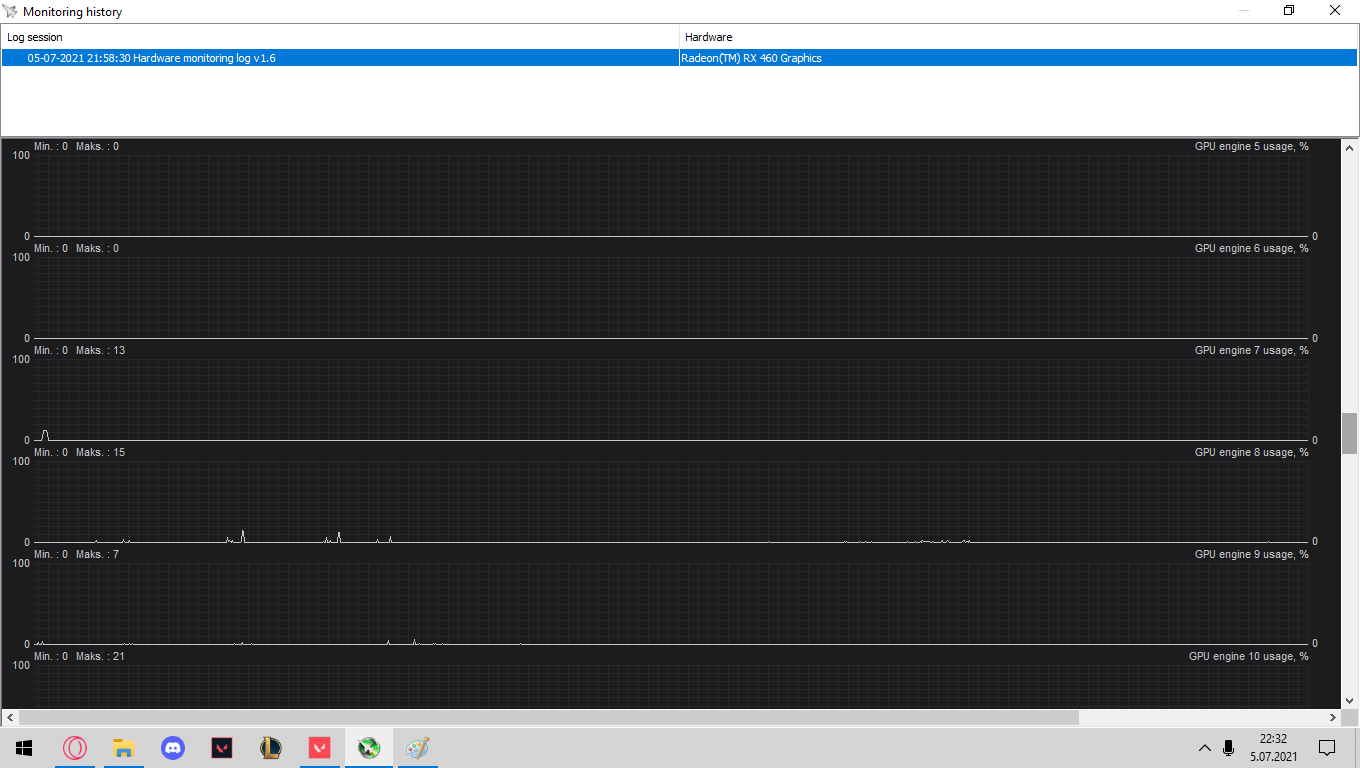Open Opera GX browser from taskbar
The height and width of the screenshot is (768, 1360).
pos(75,747)
